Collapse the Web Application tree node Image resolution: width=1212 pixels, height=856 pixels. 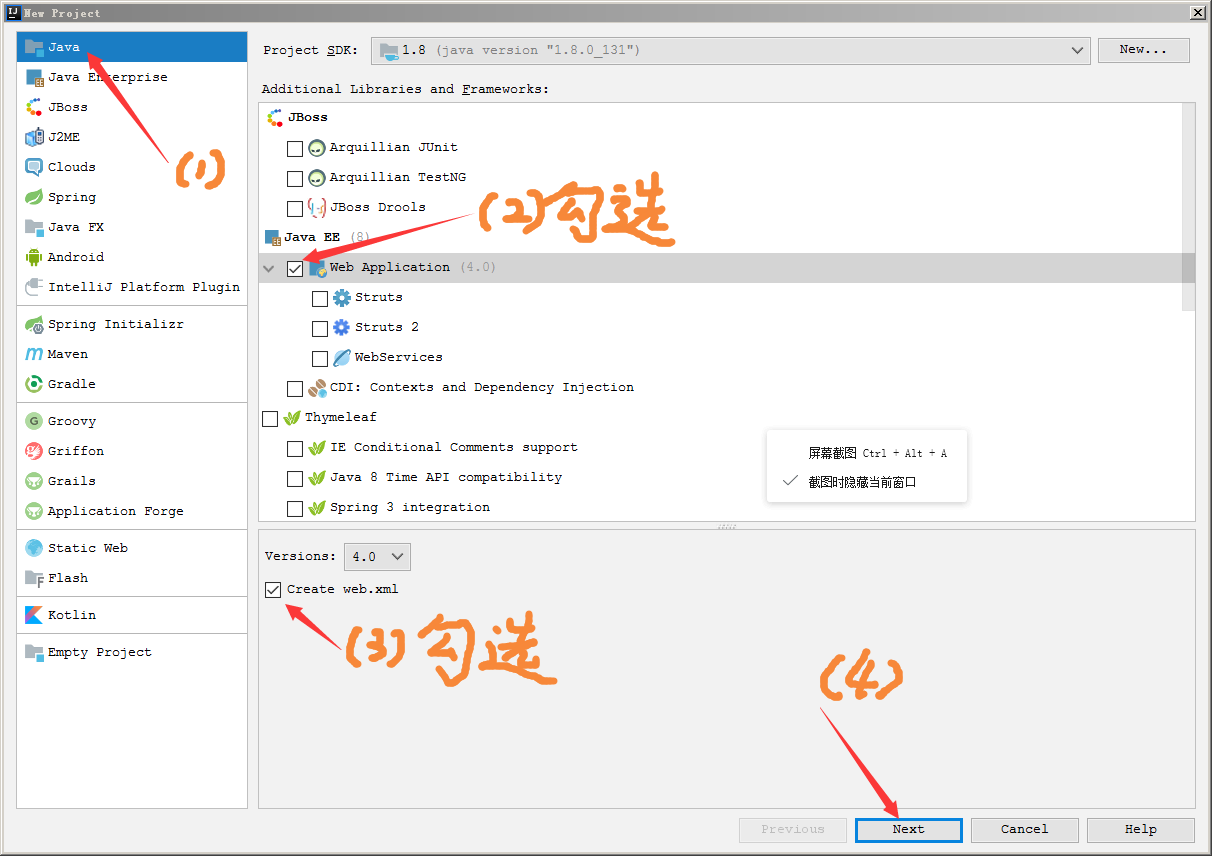(269, 268)
